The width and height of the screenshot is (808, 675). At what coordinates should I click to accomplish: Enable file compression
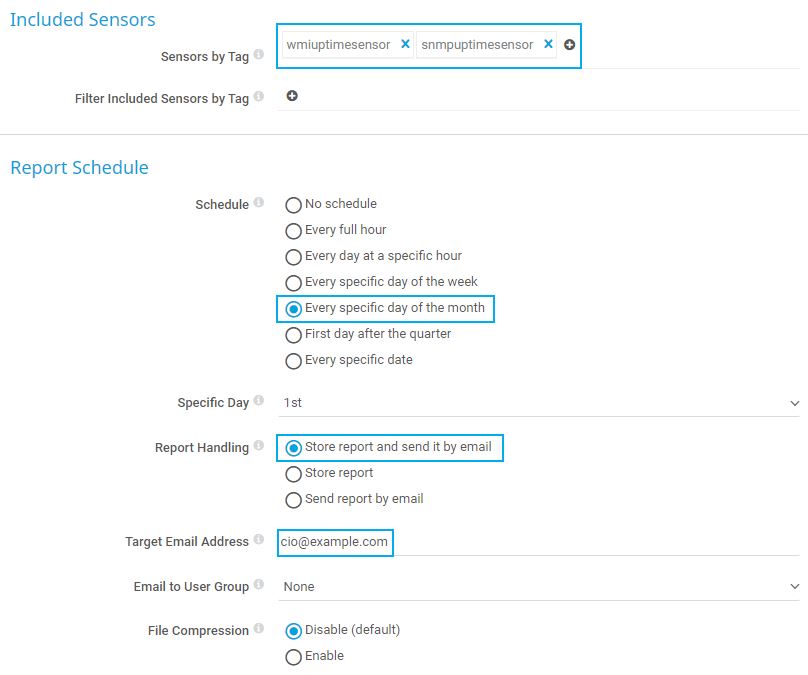(293, 657)
